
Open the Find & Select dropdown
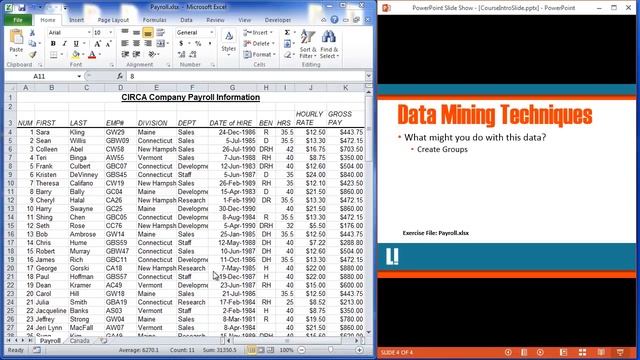329,44
